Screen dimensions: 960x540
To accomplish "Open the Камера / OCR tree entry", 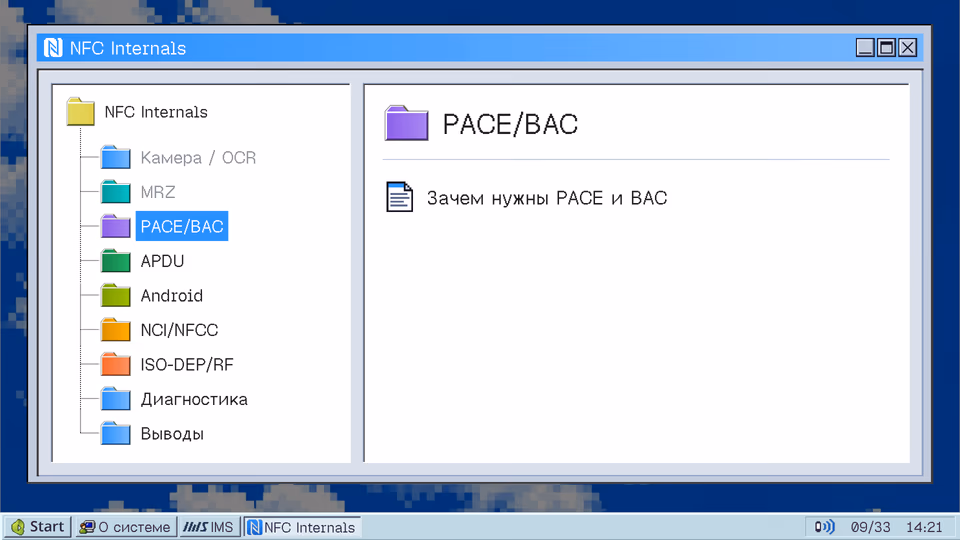I will (x=198, y=158).
